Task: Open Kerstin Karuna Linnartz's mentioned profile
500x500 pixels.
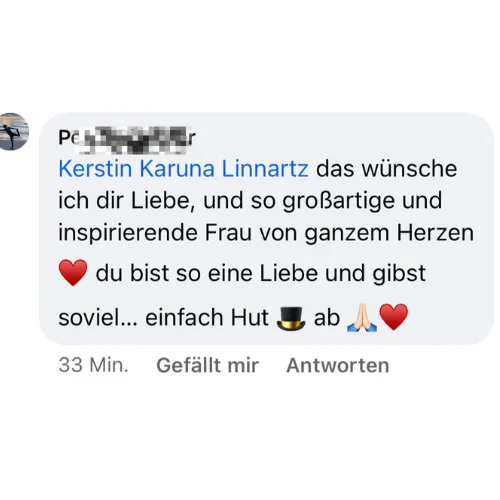Action: click(183, 169)
